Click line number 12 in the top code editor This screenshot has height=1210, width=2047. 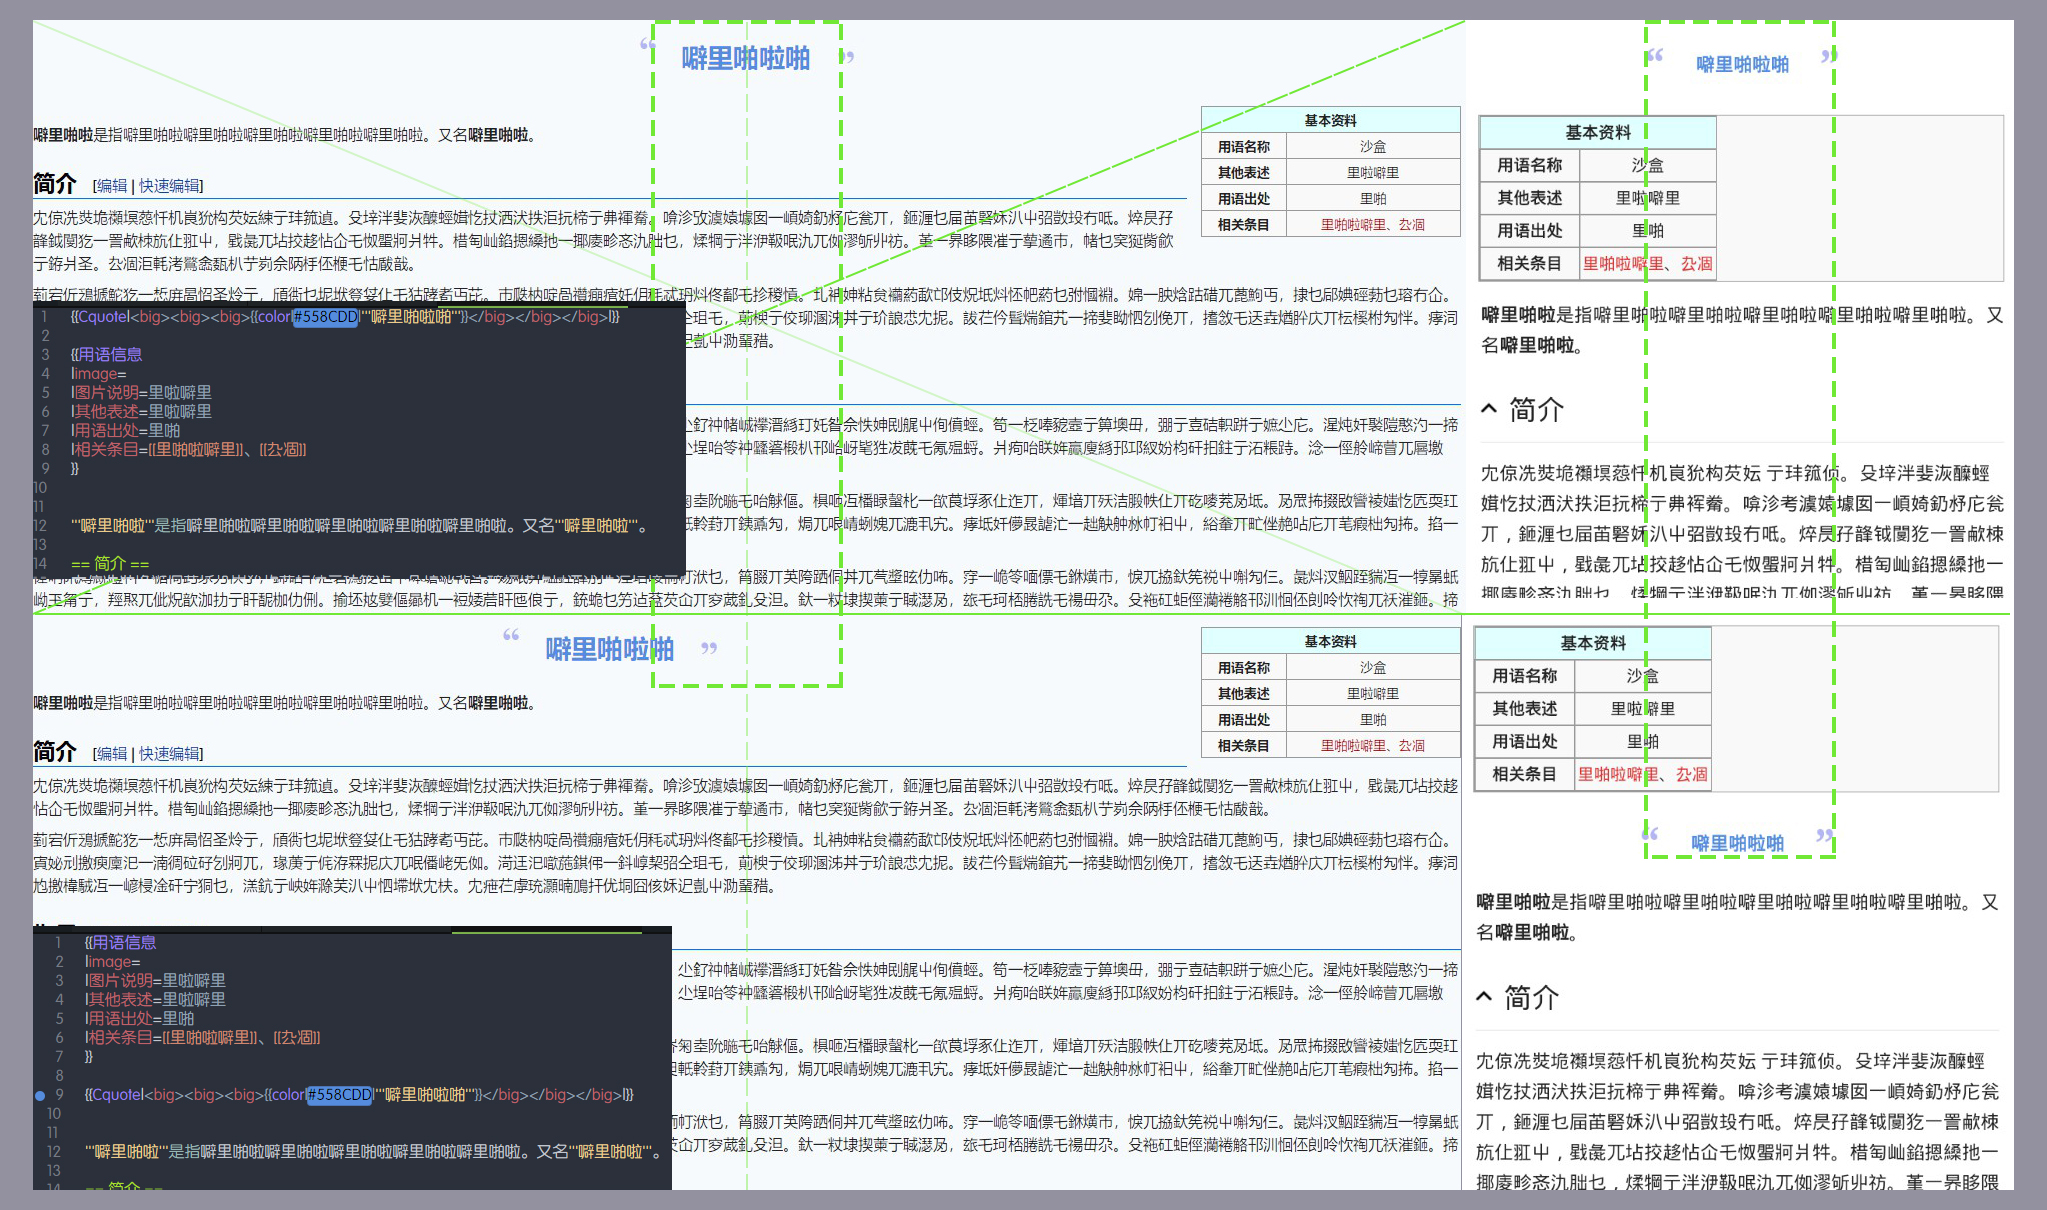point(40,526)
